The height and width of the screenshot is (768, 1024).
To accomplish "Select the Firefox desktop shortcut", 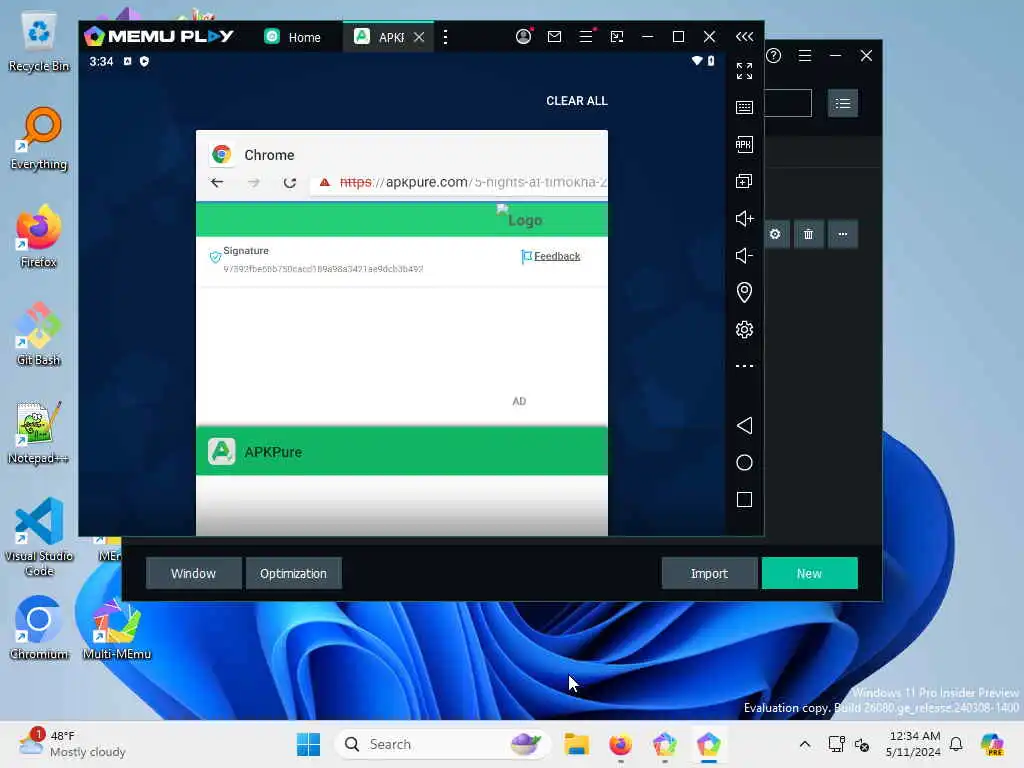I will coord(39,236).
